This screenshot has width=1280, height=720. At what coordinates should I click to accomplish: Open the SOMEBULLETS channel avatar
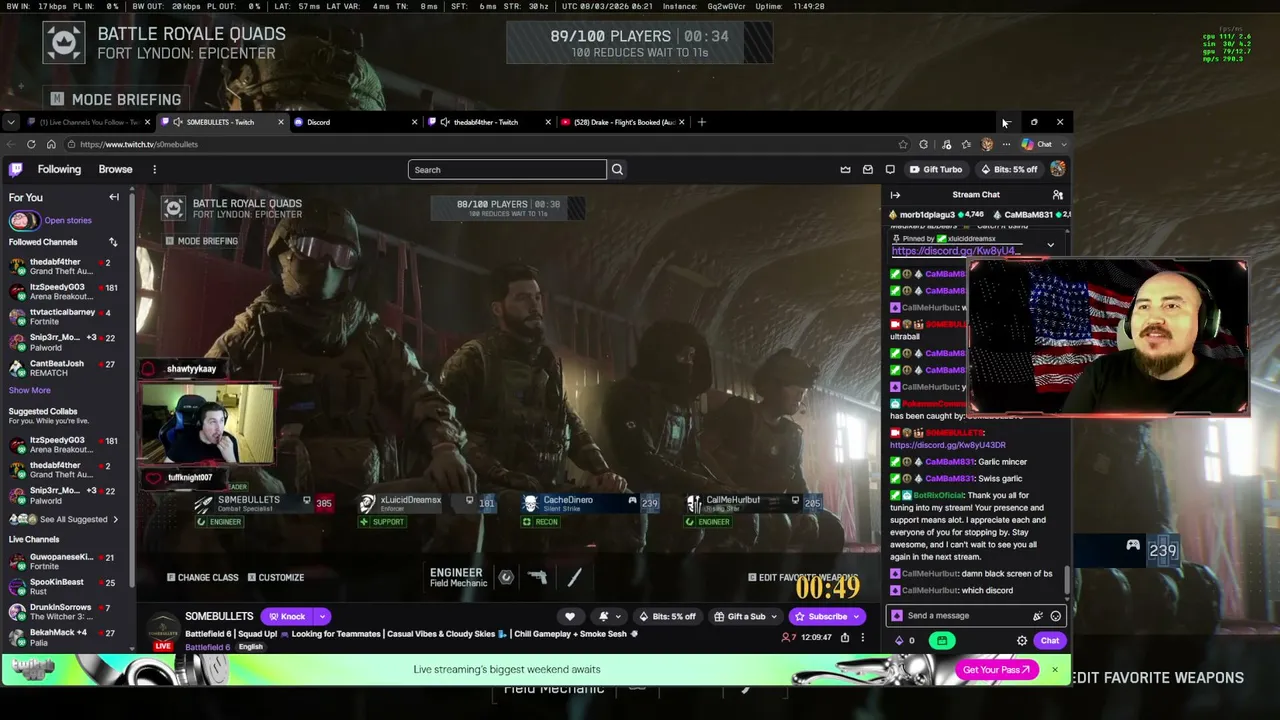point(163,631)
